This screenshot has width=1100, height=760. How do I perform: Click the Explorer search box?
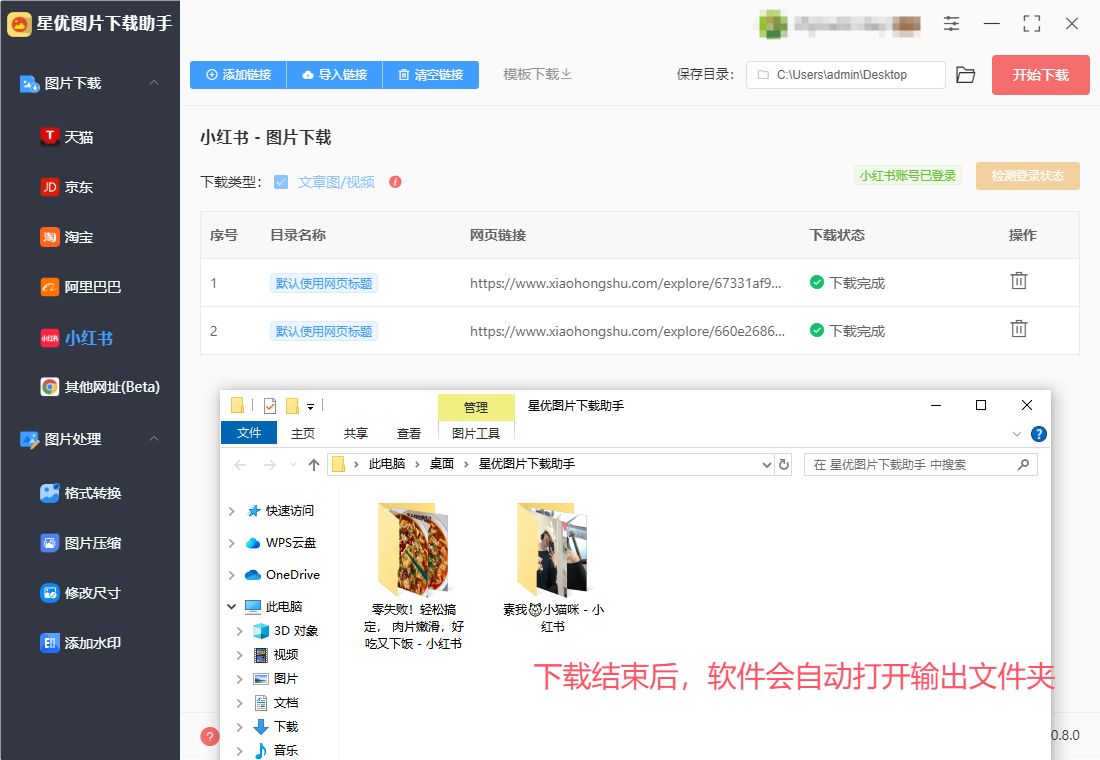[920, 465]
